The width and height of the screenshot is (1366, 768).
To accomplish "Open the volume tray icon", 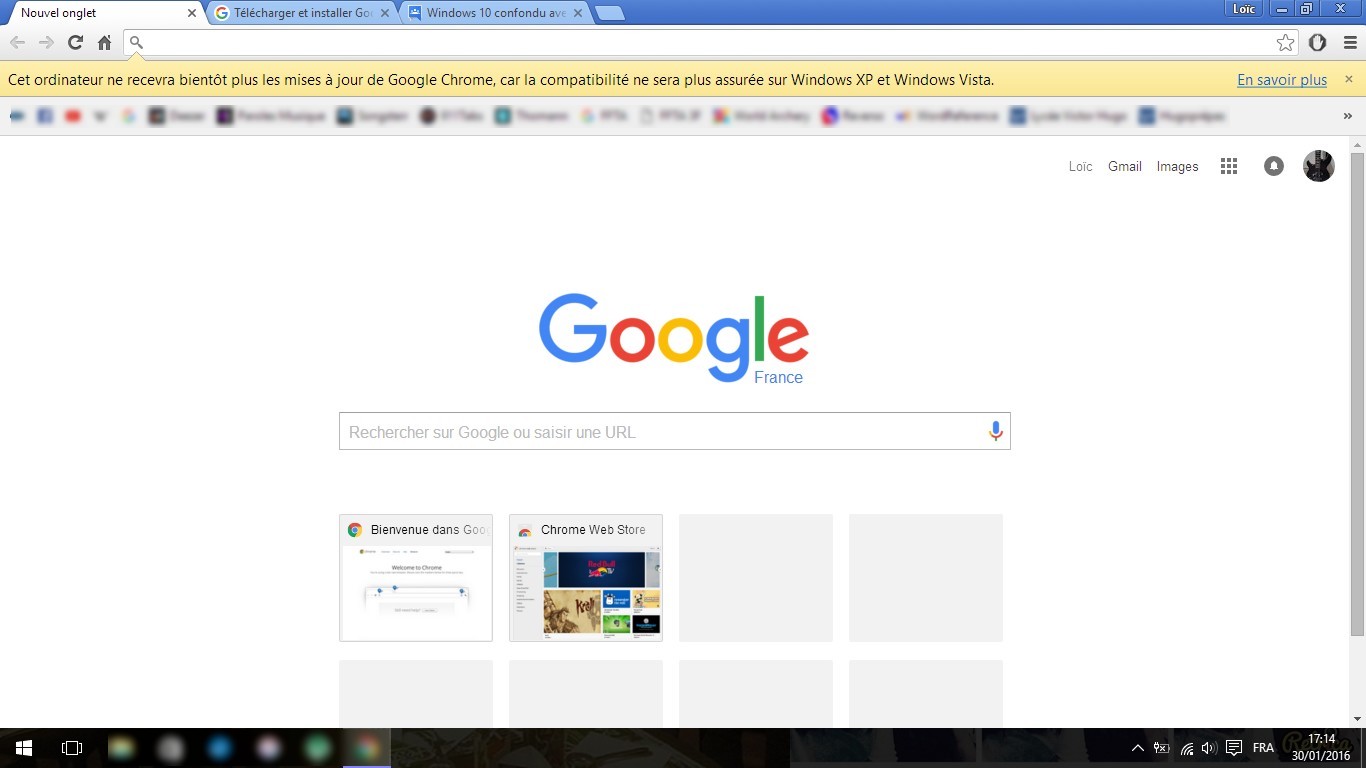I will click(x=1209, y=748).
